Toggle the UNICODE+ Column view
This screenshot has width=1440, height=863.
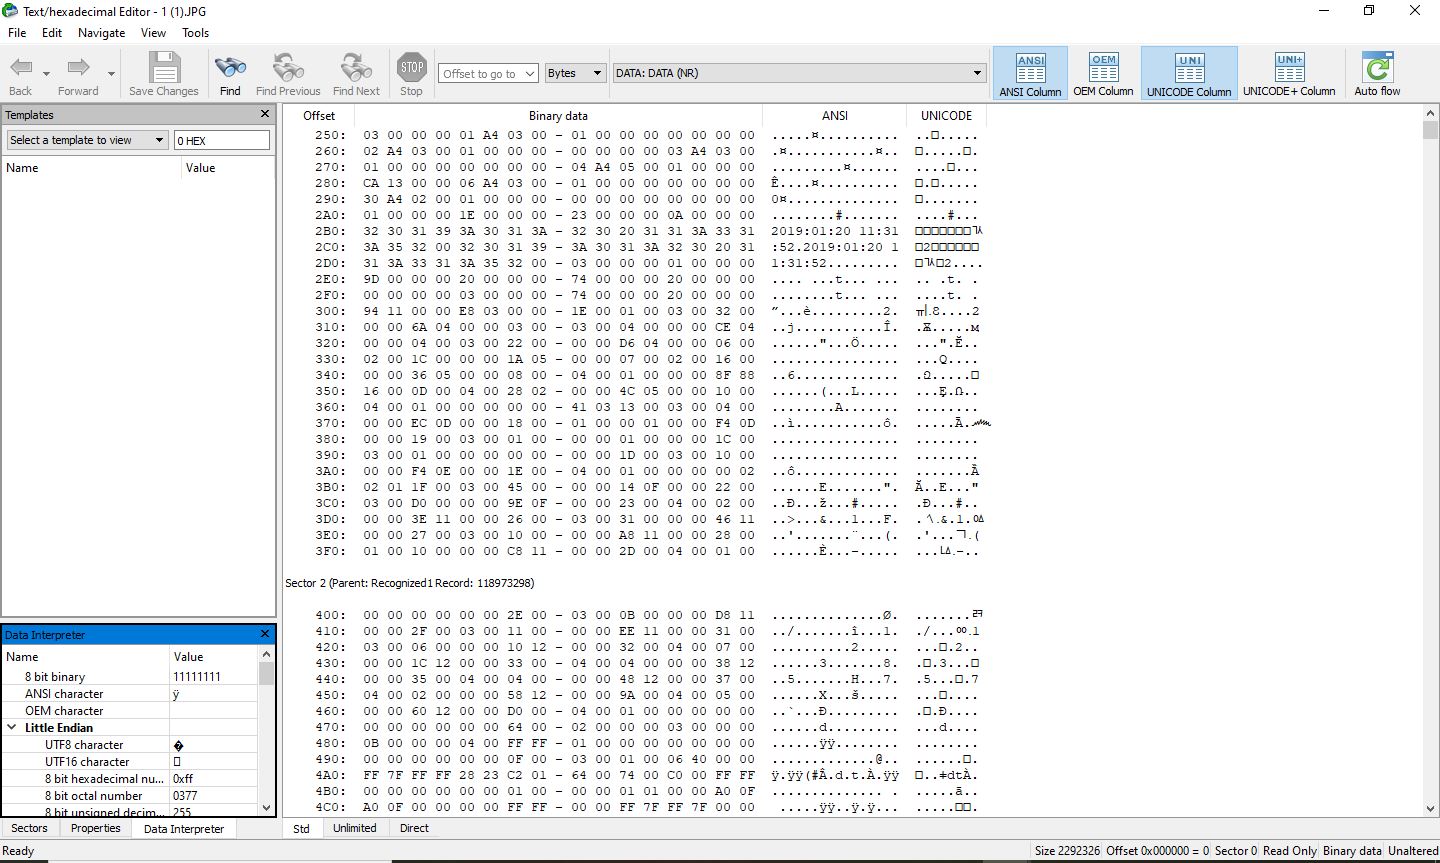tap(1289, 74)
